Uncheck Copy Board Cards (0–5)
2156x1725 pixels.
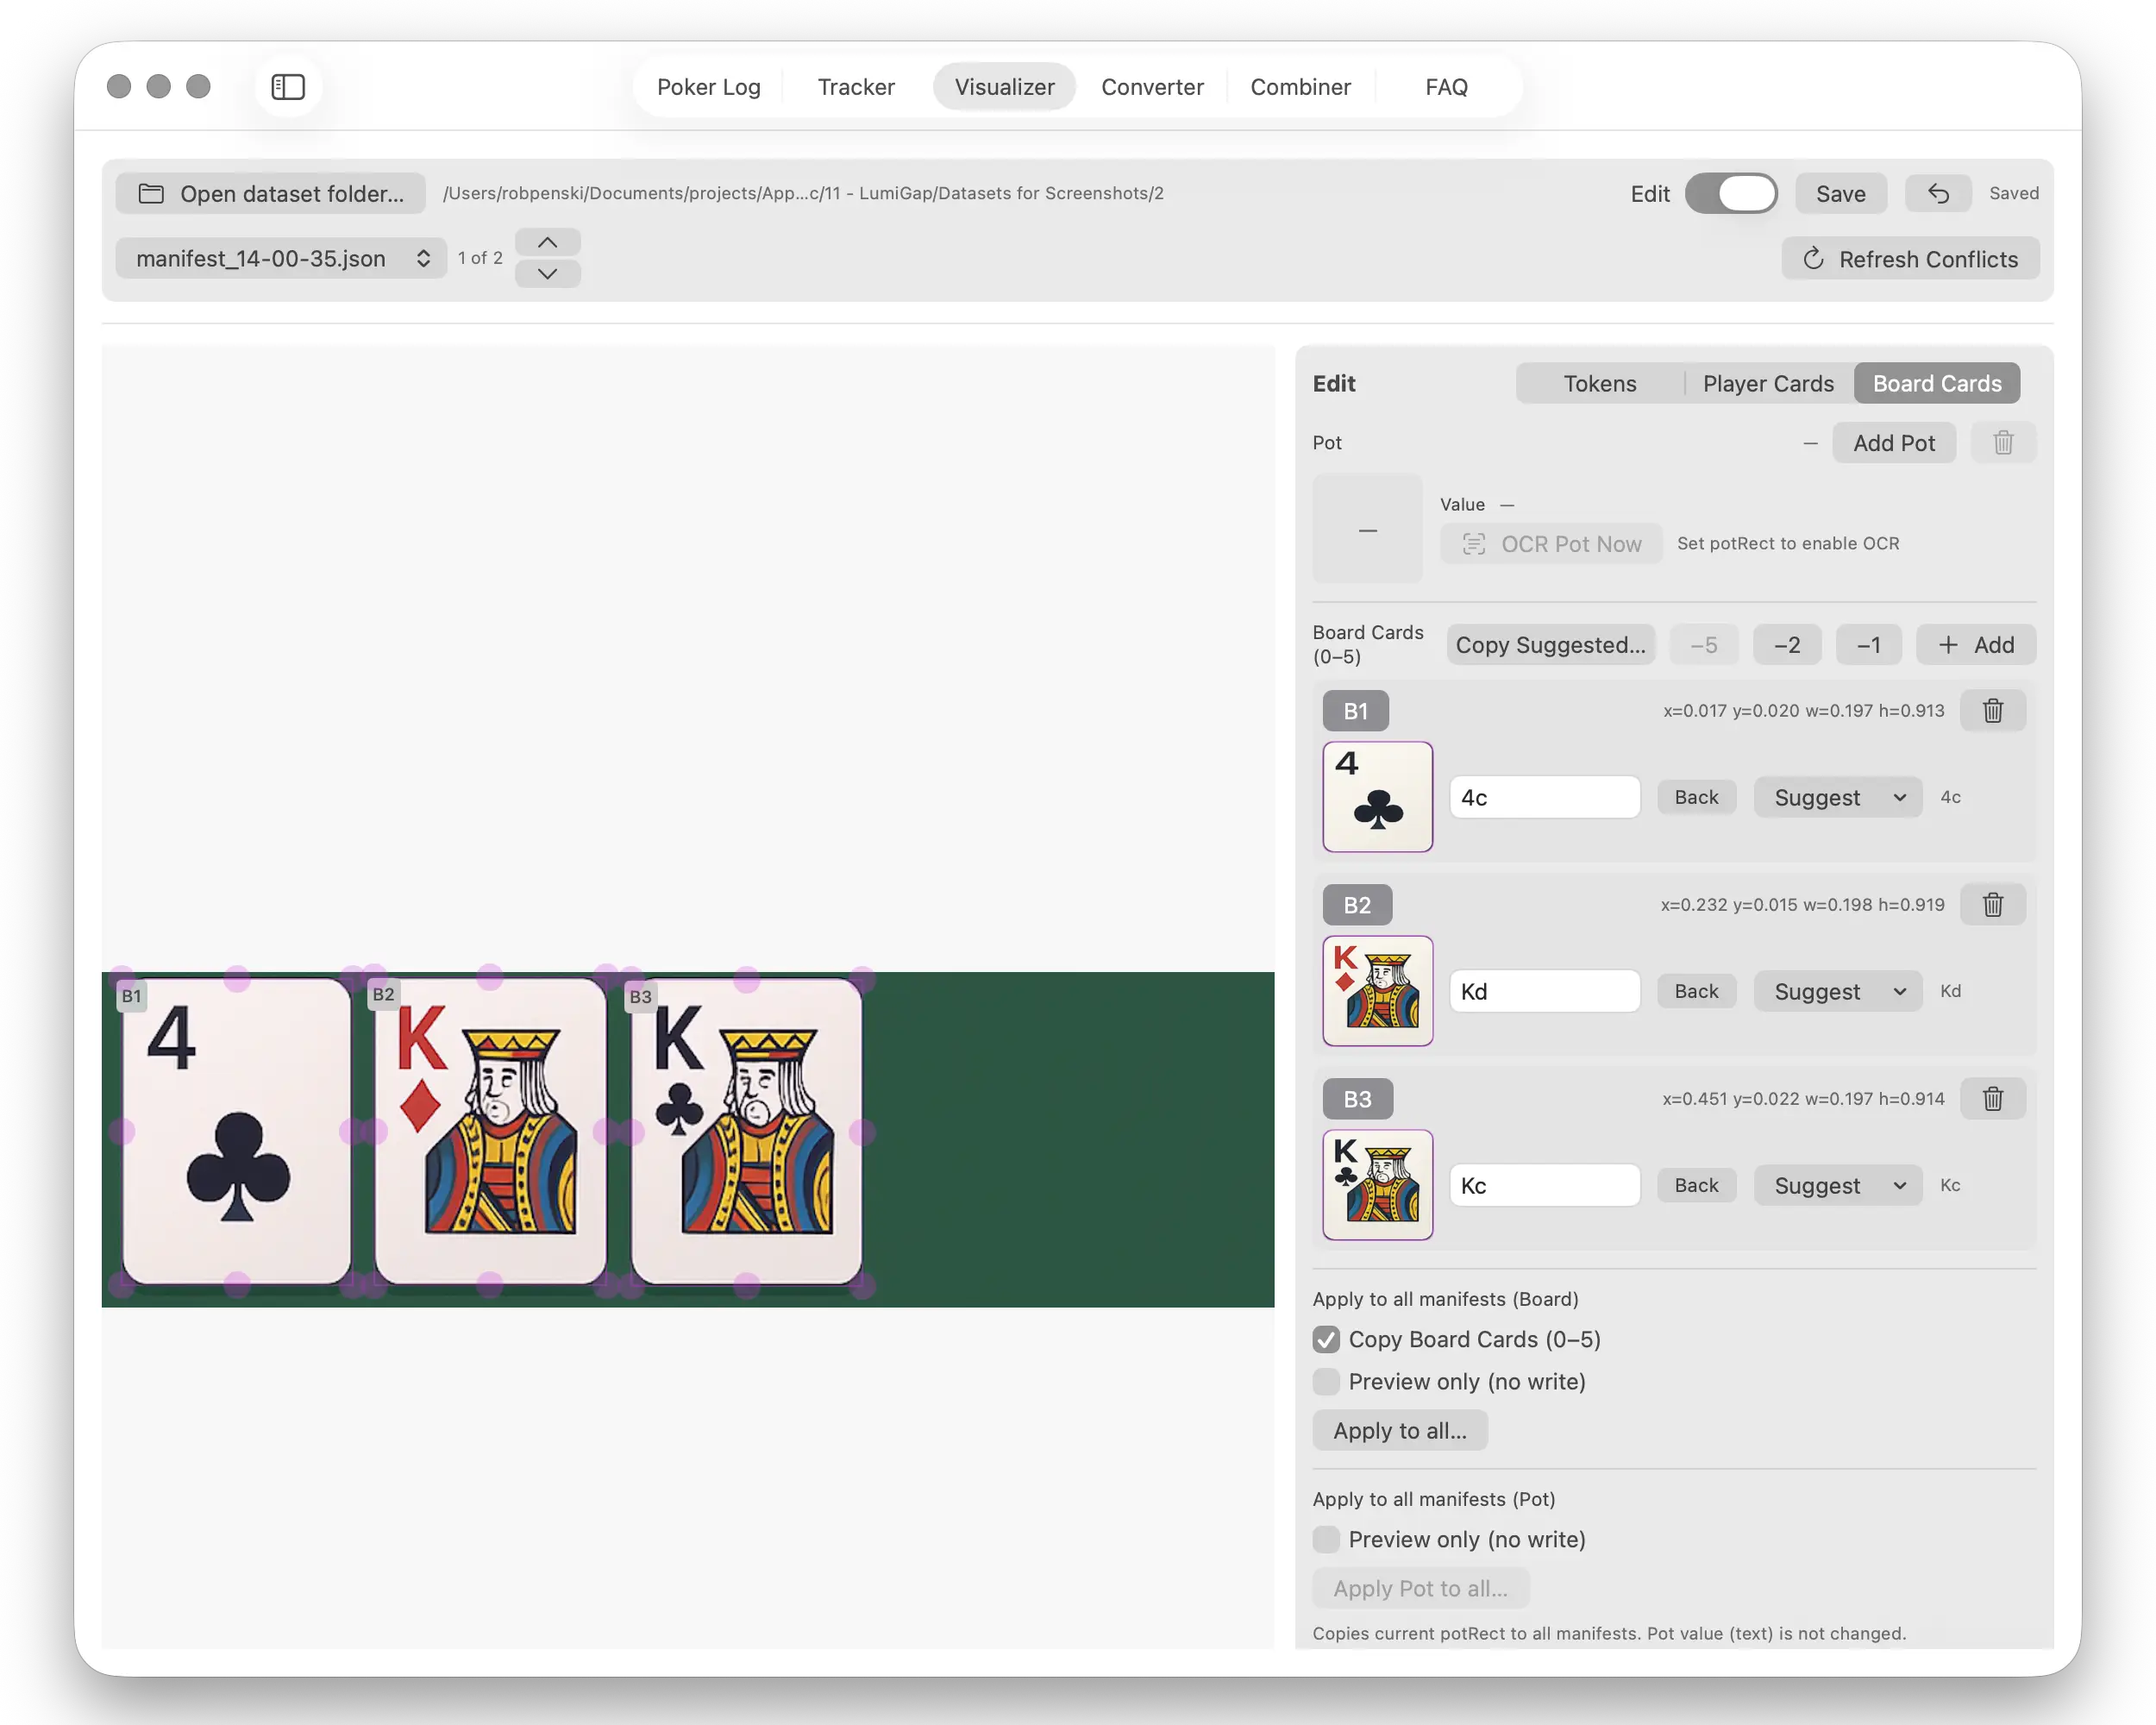pyautogui.click(x=1326, y=1339)
